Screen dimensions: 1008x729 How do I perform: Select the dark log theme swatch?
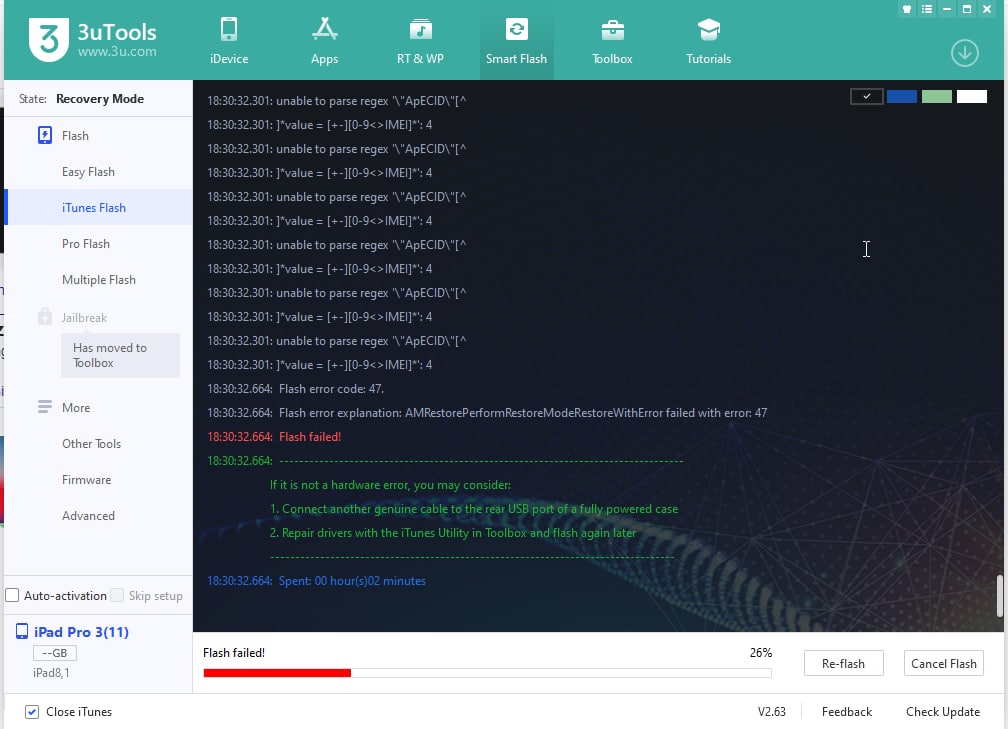[x=866, y=96]
